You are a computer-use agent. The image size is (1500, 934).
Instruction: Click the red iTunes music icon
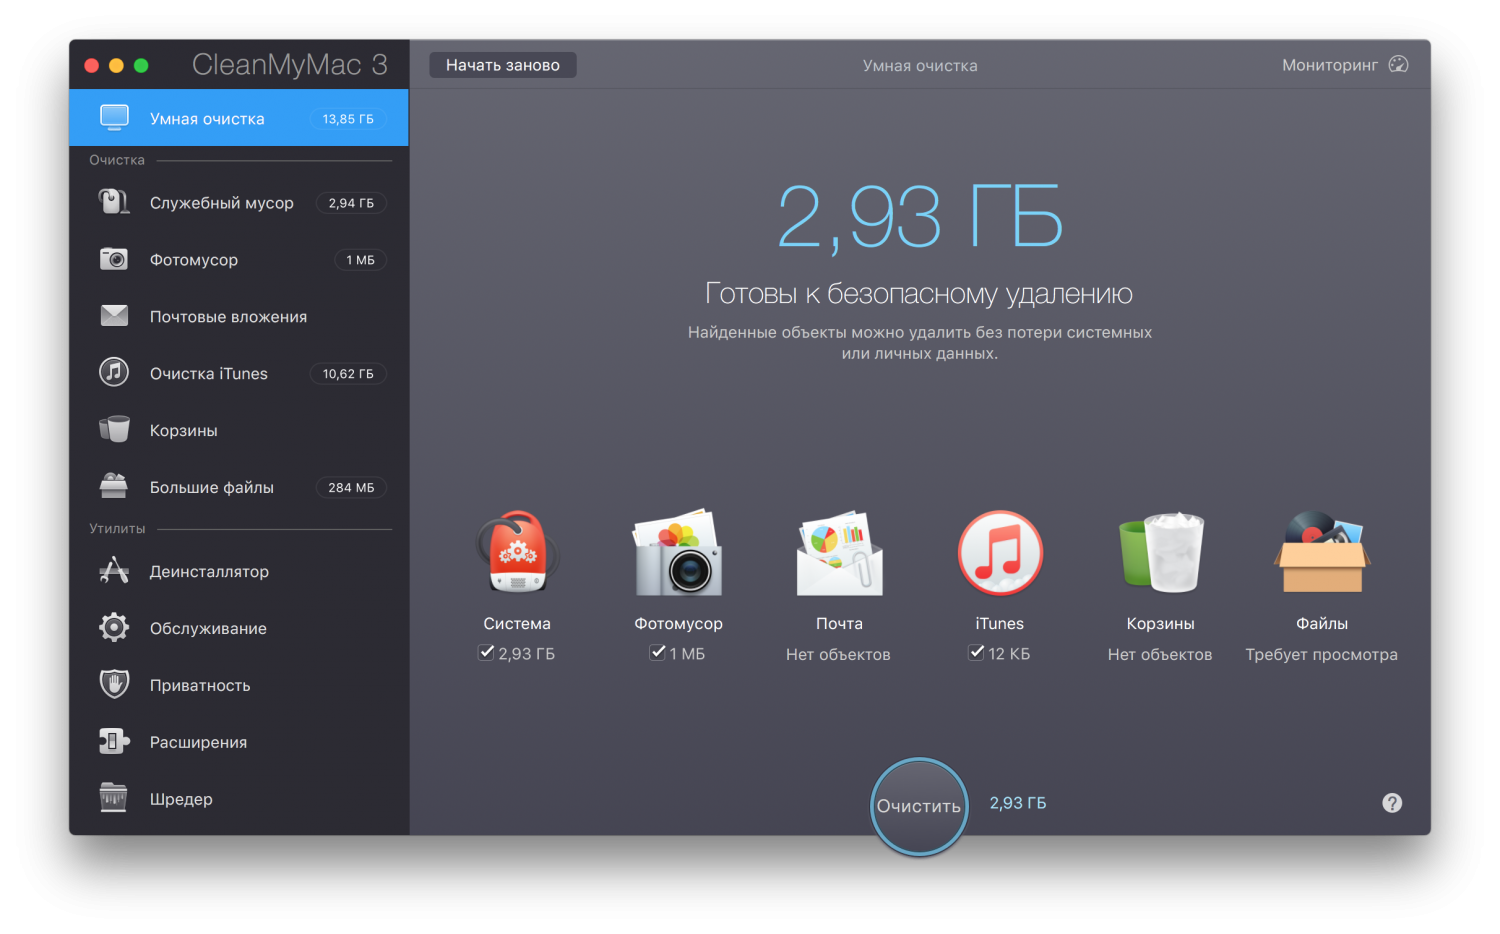[1000, 553]
